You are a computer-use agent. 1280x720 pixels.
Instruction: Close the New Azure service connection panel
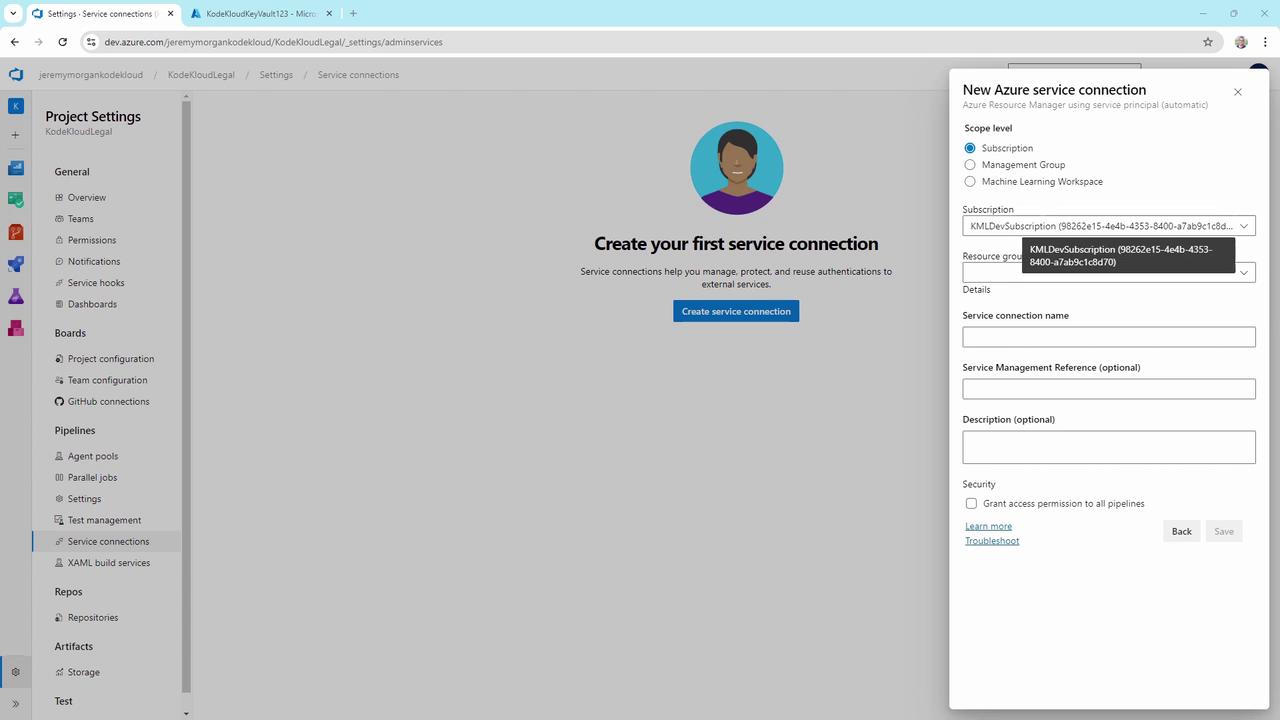1238,92
